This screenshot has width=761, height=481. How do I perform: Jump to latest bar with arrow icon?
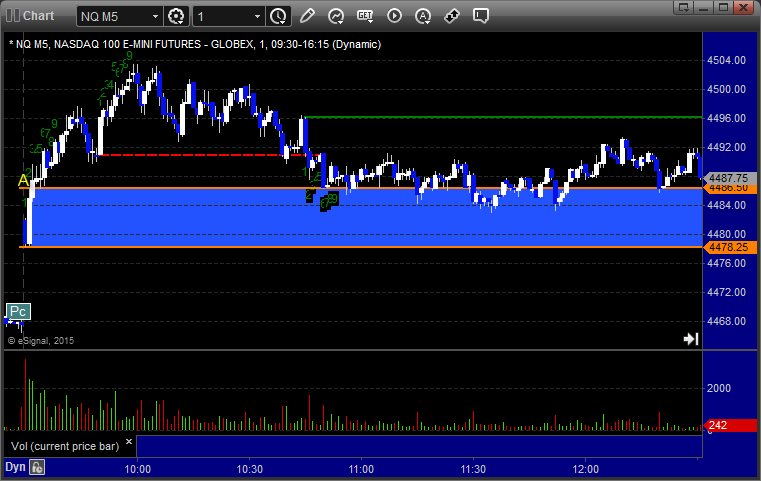tap(691, 339)
